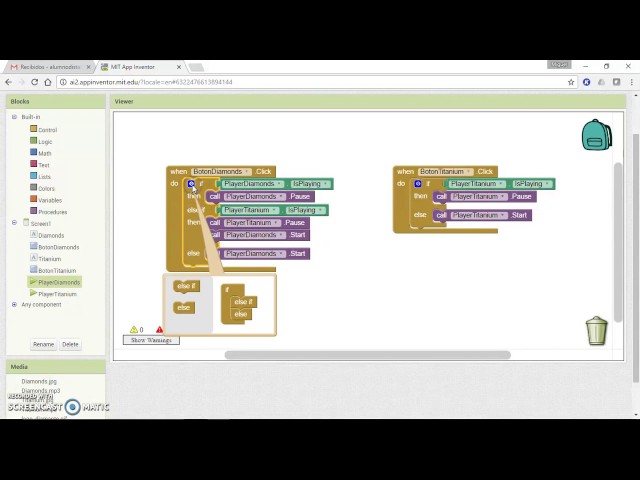640x480 pixels.
Task: Click the browser home button
Action: 48,82
